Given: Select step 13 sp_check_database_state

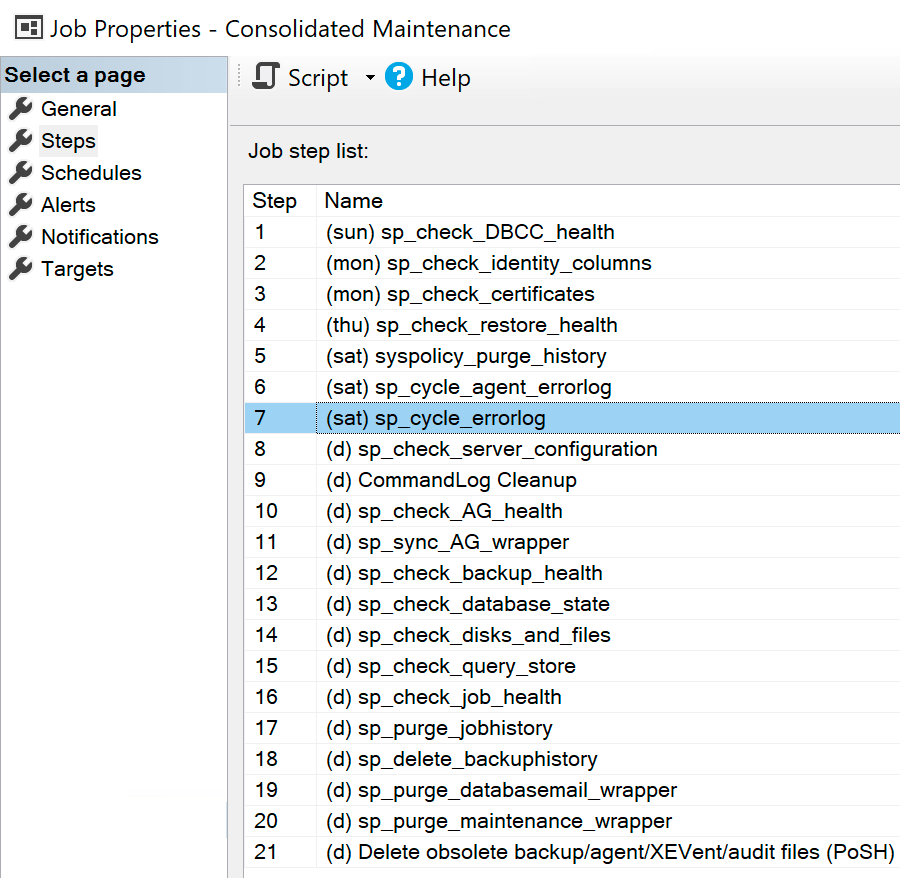Looking at the screenshot, I should (x=572, y=604).
